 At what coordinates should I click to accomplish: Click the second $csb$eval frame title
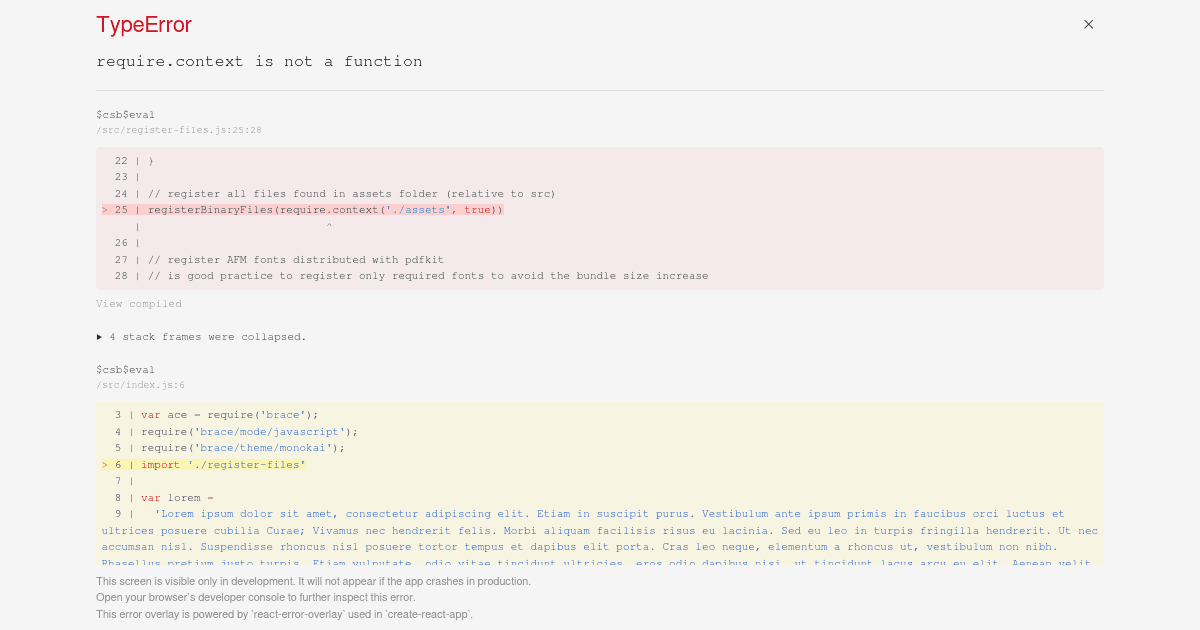pos(125,369)
